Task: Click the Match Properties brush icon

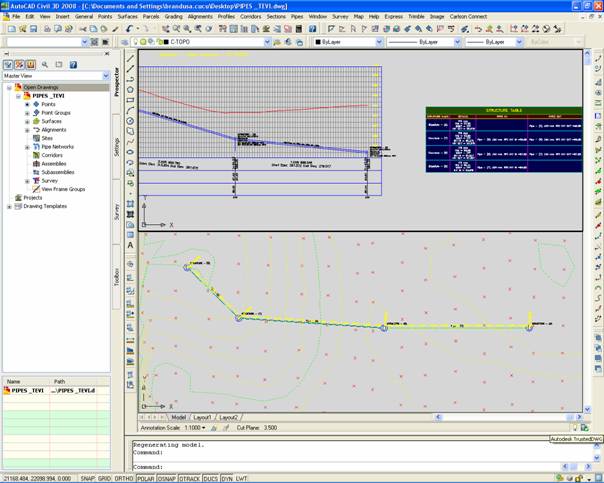Action: pyautogui.click(x=115, y=29)
